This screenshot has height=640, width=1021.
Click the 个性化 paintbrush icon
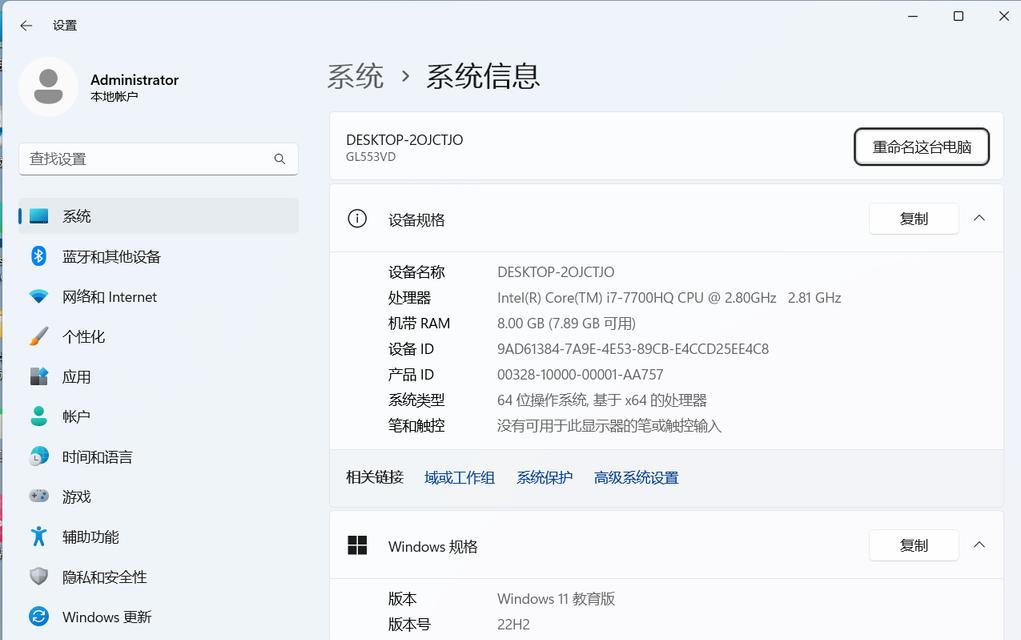[x=39, y=336]
